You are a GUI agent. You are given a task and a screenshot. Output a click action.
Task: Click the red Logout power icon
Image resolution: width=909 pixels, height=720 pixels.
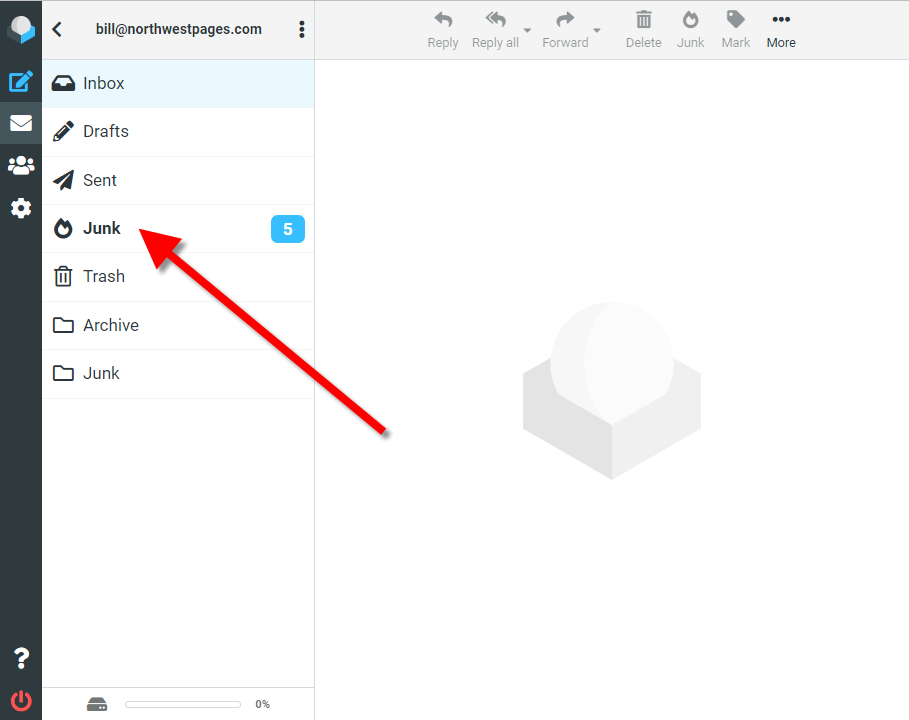click(x=21, y=700)
